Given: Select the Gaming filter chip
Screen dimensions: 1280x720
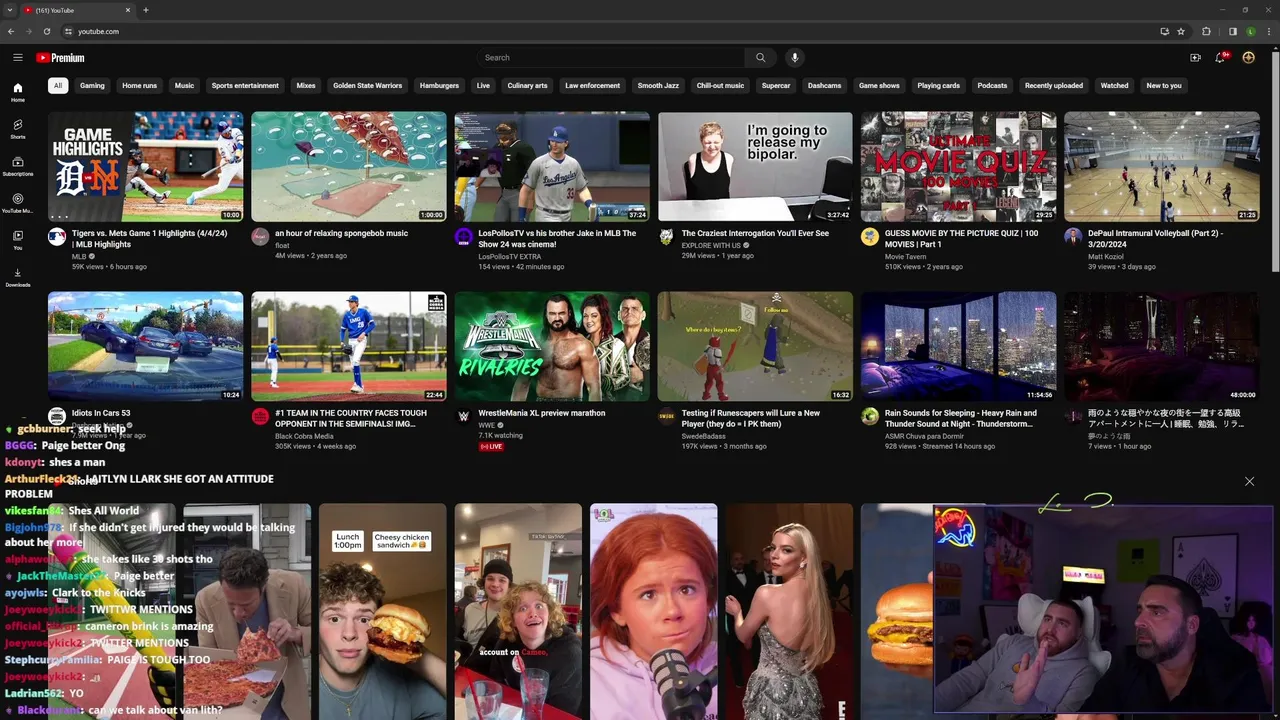Looking at the screenshot, I should point(92,86).
